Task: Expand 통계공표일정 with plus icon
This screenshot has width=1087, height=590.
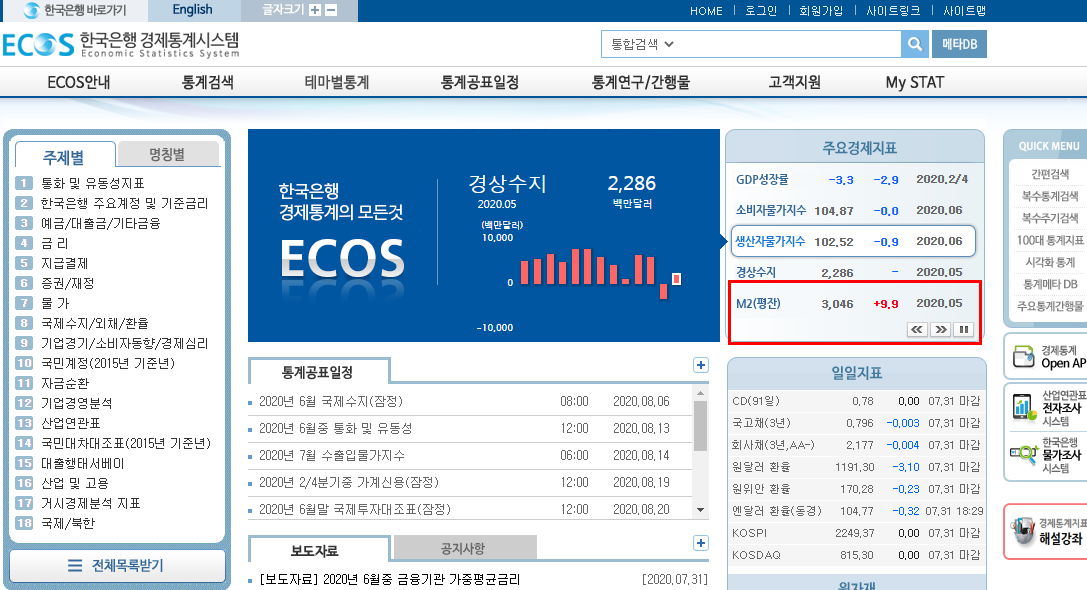Action: click(701, 365)
